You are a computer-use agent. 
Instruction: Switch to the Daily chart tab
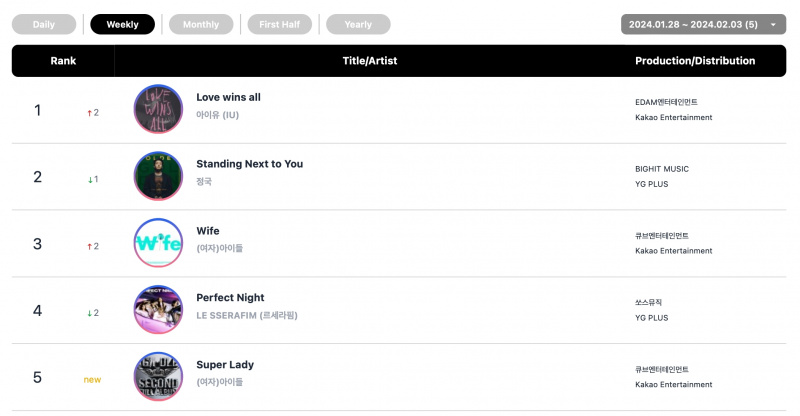[44, 25]
